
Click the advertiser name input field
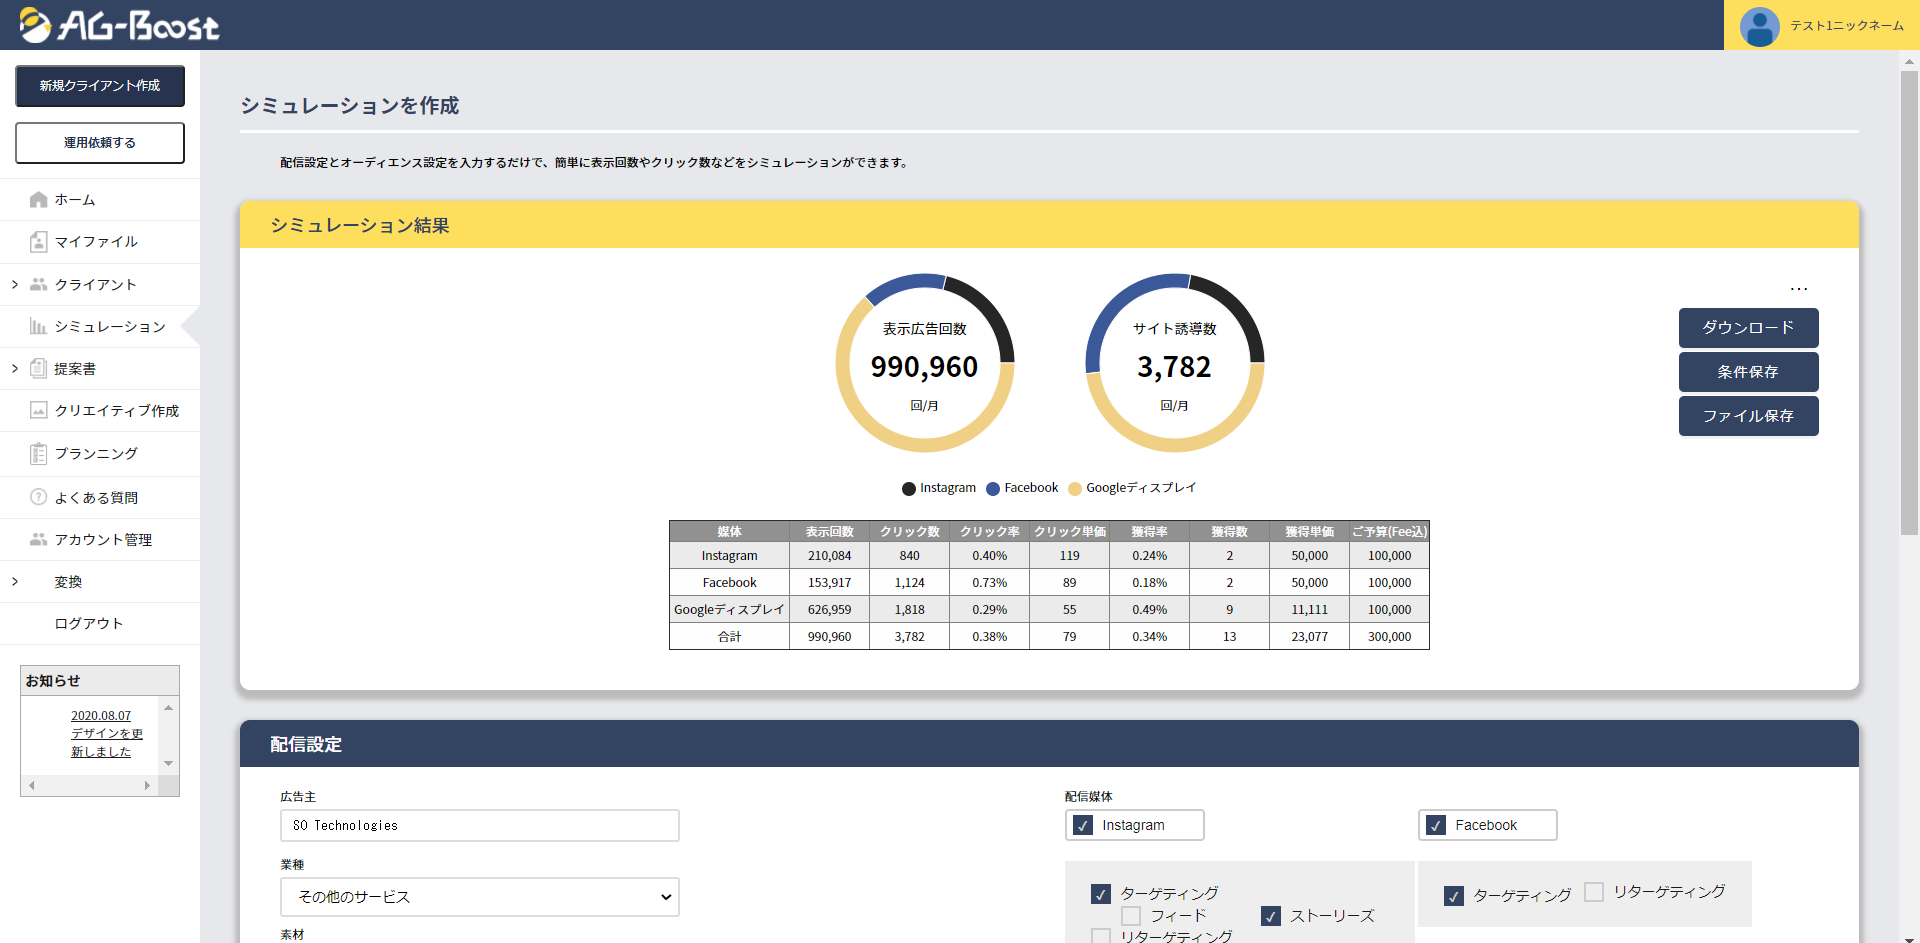[x=480, y=826]
